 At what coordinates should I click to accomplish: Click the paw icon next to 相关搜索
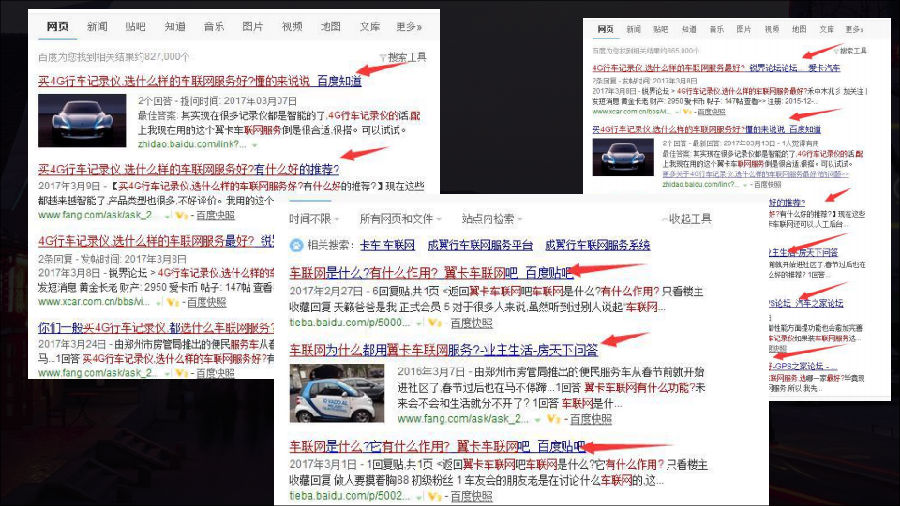click(296, 245)
